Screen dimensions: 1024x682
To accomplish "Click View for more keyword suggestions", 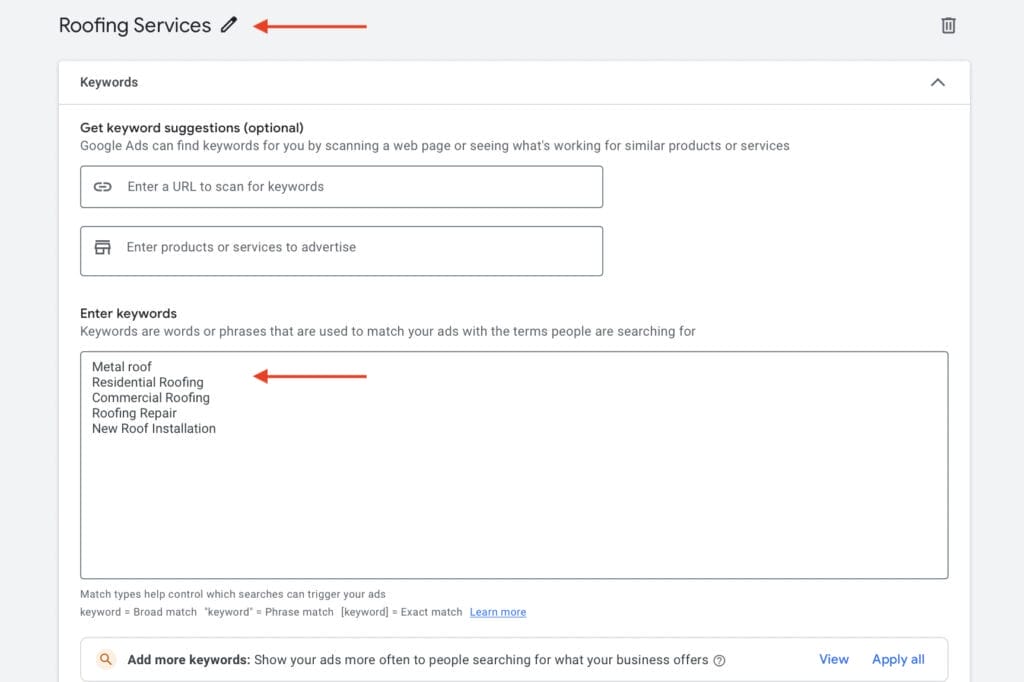I will click(x=833, y=660).
